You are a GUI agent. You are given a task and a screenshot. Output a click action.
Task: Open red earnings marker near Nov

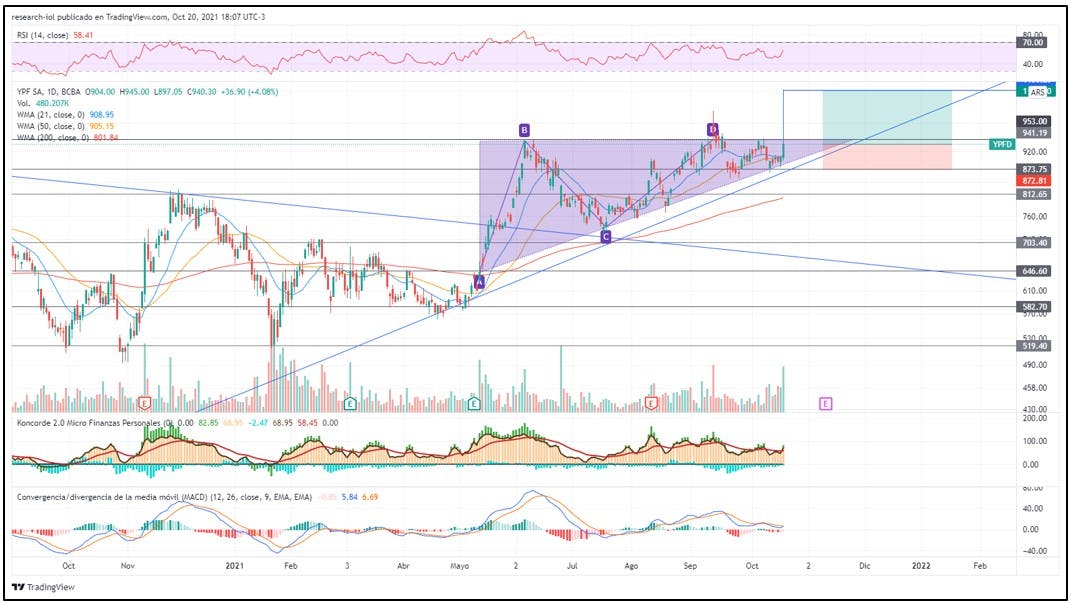click(x=144, y=404)
